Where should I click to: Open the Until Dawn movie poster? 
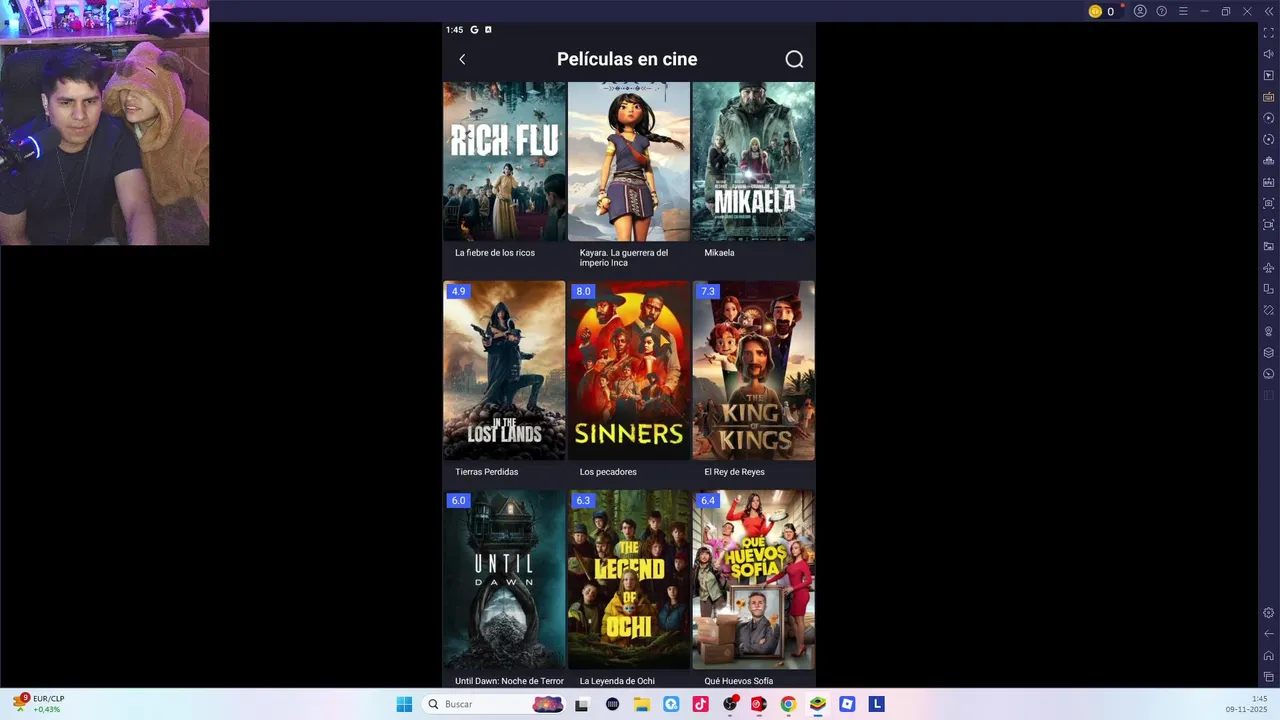click(x=504, y=579)
